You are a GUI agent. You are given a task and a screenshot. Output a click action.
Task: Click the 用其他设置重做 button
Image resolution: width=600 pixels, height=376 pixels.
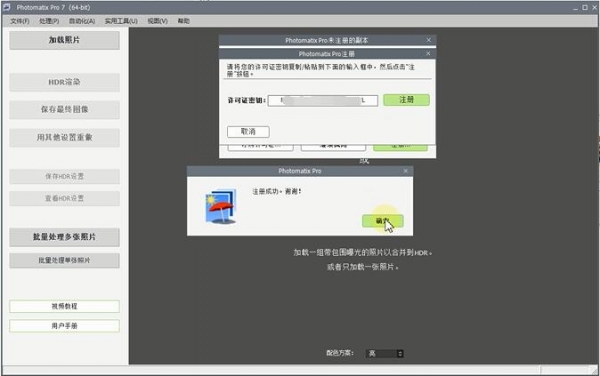point(64,138)
